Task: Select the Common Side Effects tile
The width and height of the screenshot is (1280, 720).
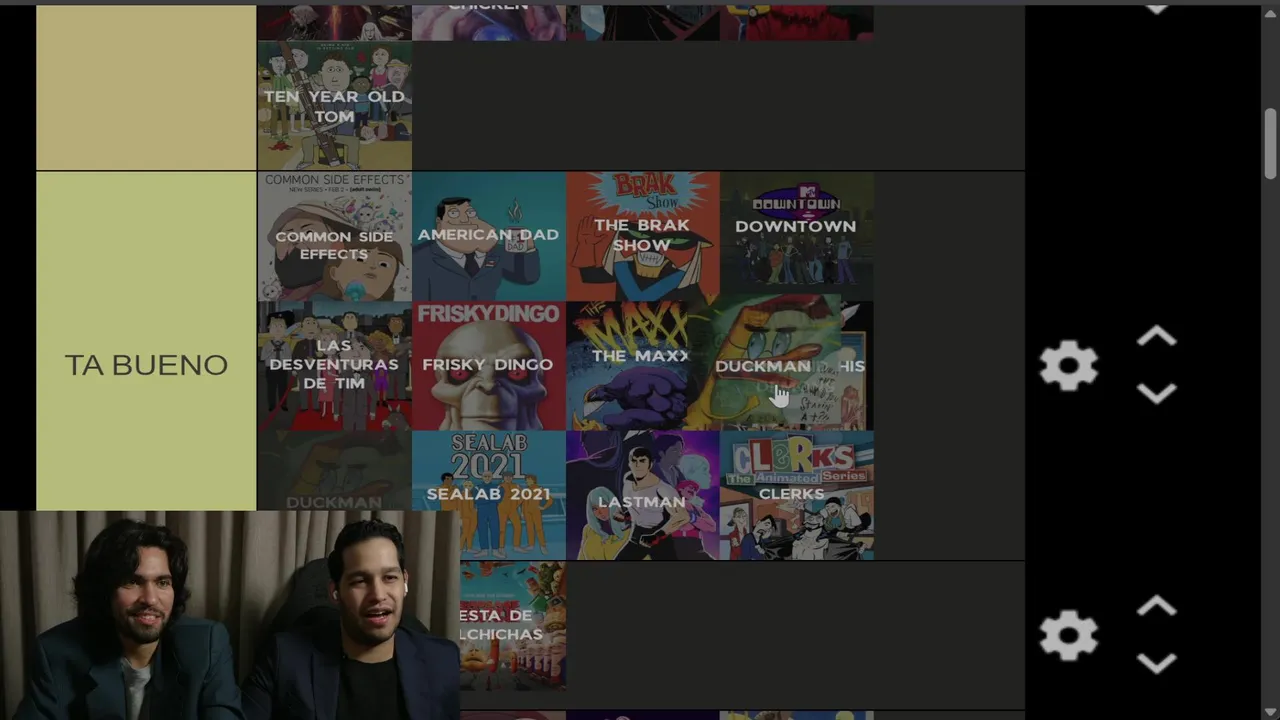Action: click(334, 236)
